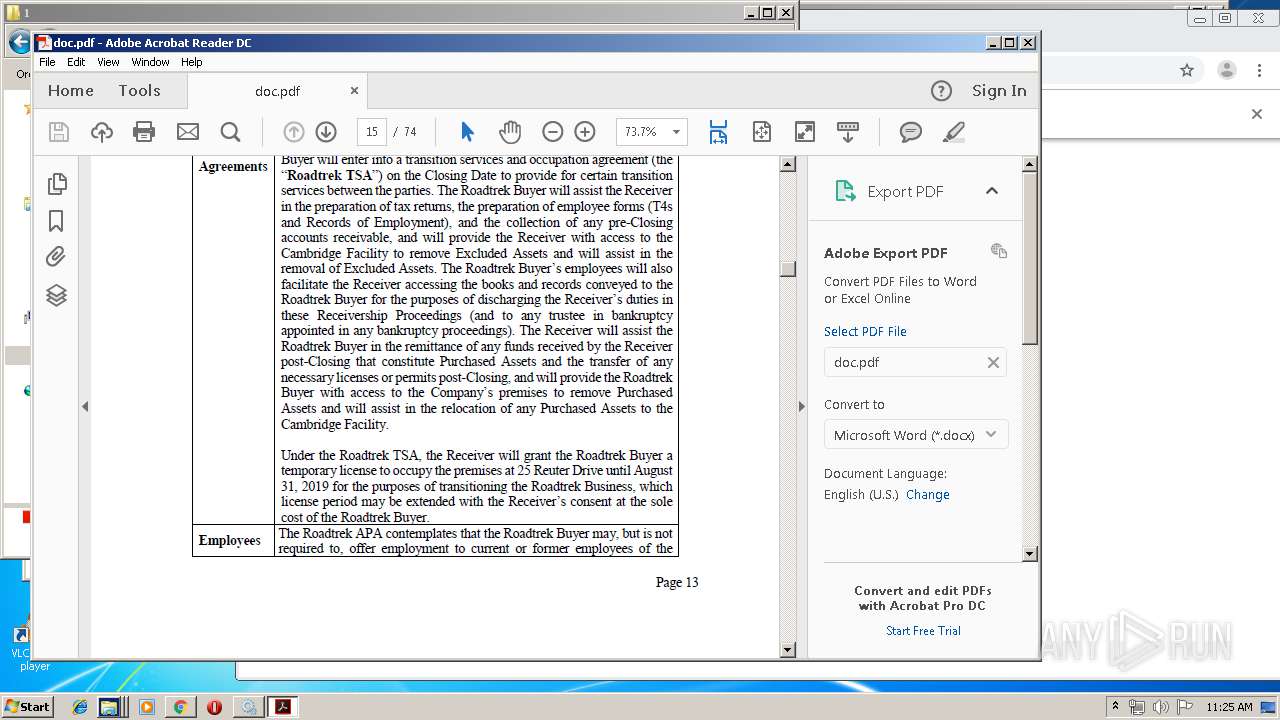Viewport: 1280px width, 720px height.
Task: Zoom out with minus button
Action: pyautogui.click(x=552, y=132)
